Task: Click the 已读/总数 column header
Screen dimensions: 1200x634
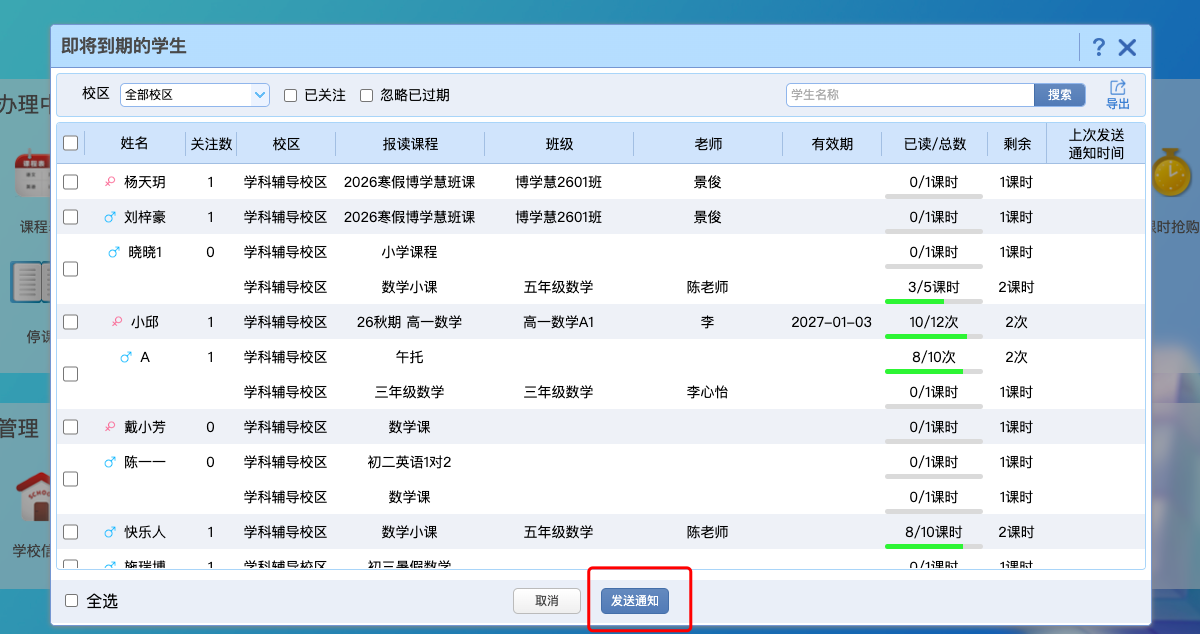Action: pos(935,144)
